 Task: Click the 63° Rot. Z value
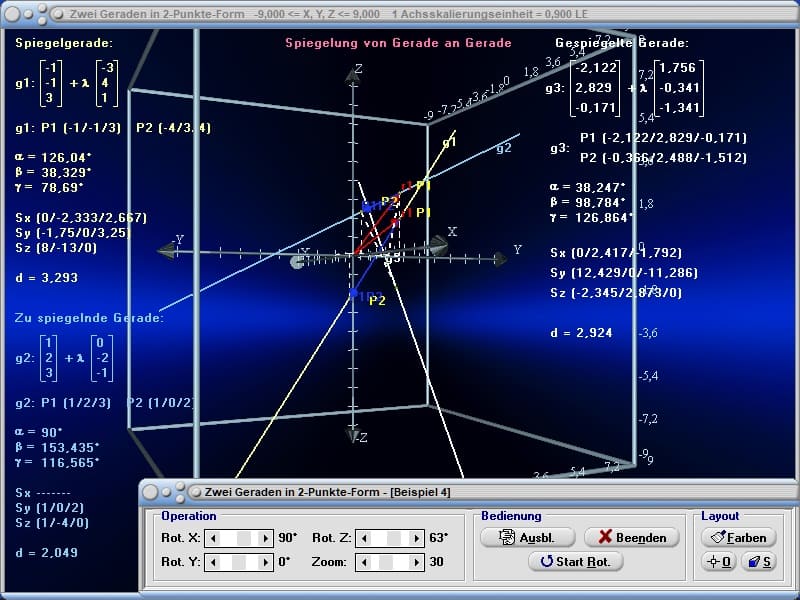(x=438, y=538)
